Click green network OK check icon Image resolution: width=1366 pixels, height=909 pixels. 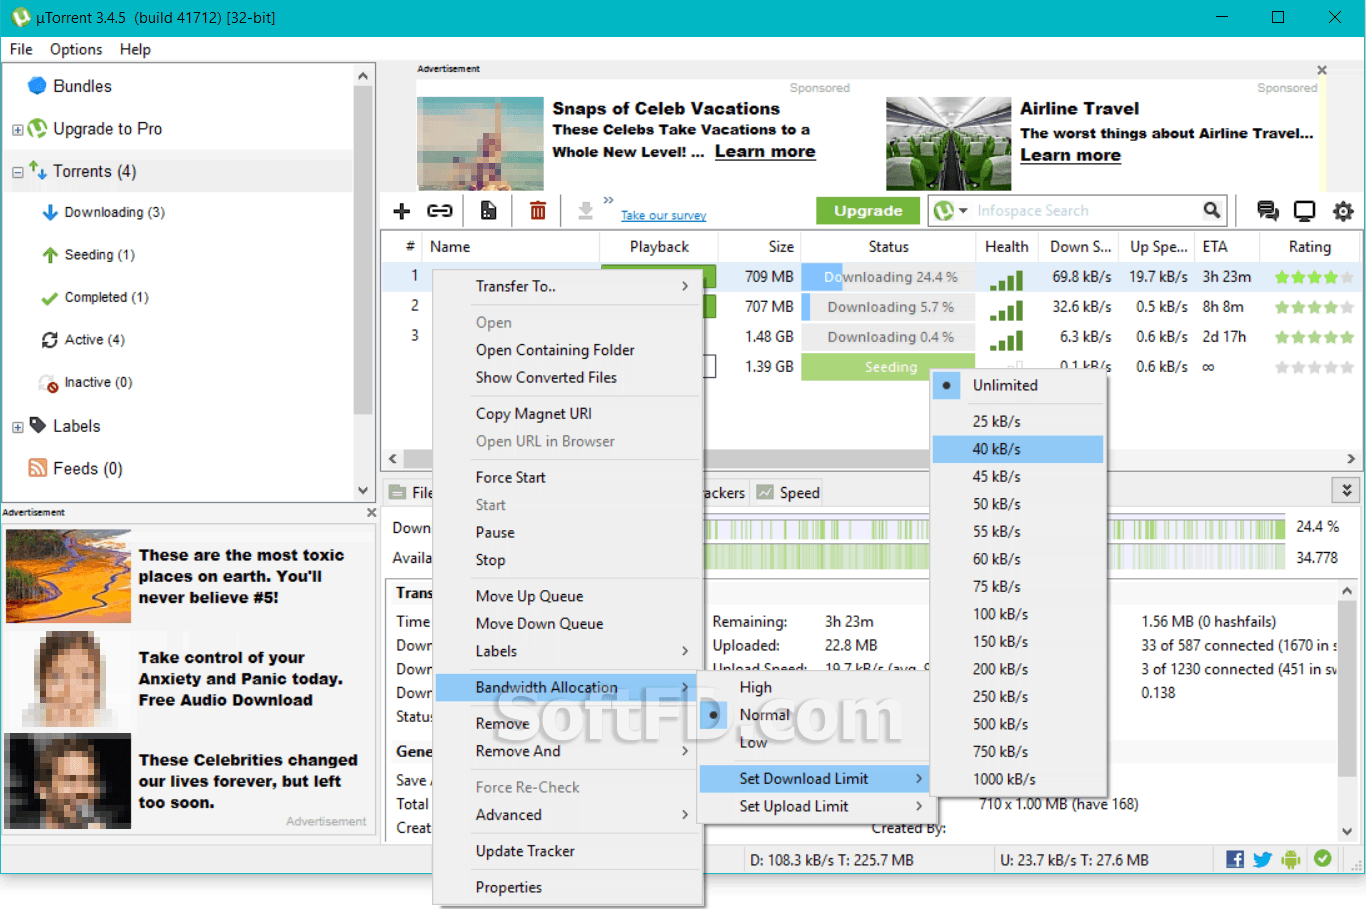click(x=1323, y=858)
